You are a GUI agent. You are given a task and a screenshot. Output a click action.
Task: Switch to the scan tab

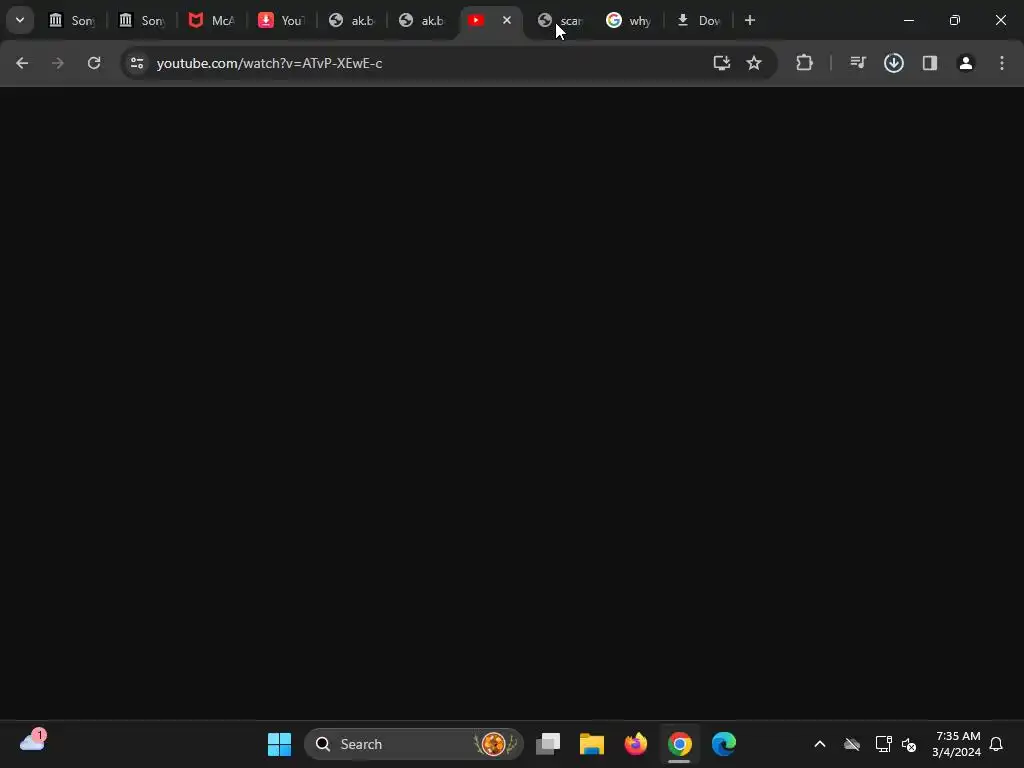point(560,21)
